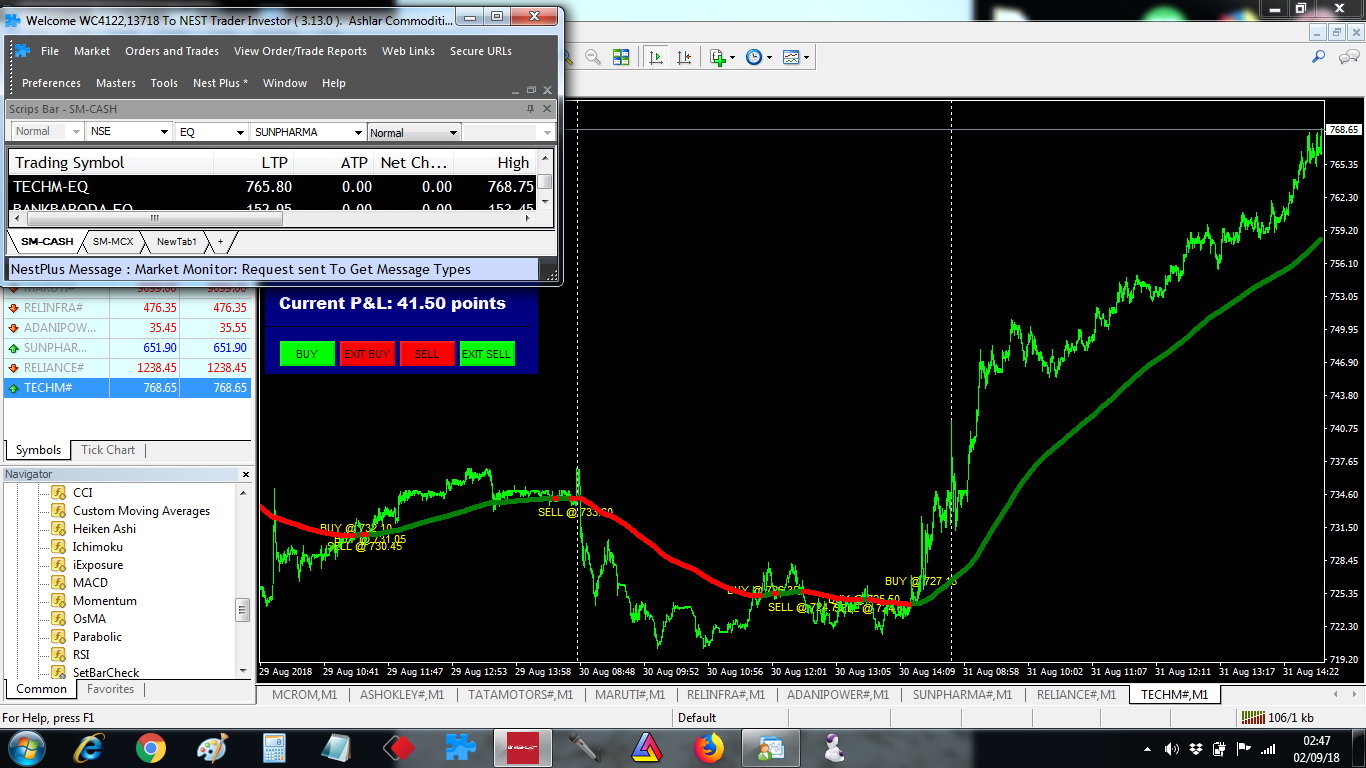Viewport: 1366px width, 768px height.
Task: Open the Orders and Trades menu
Action: tap(172, 51)
